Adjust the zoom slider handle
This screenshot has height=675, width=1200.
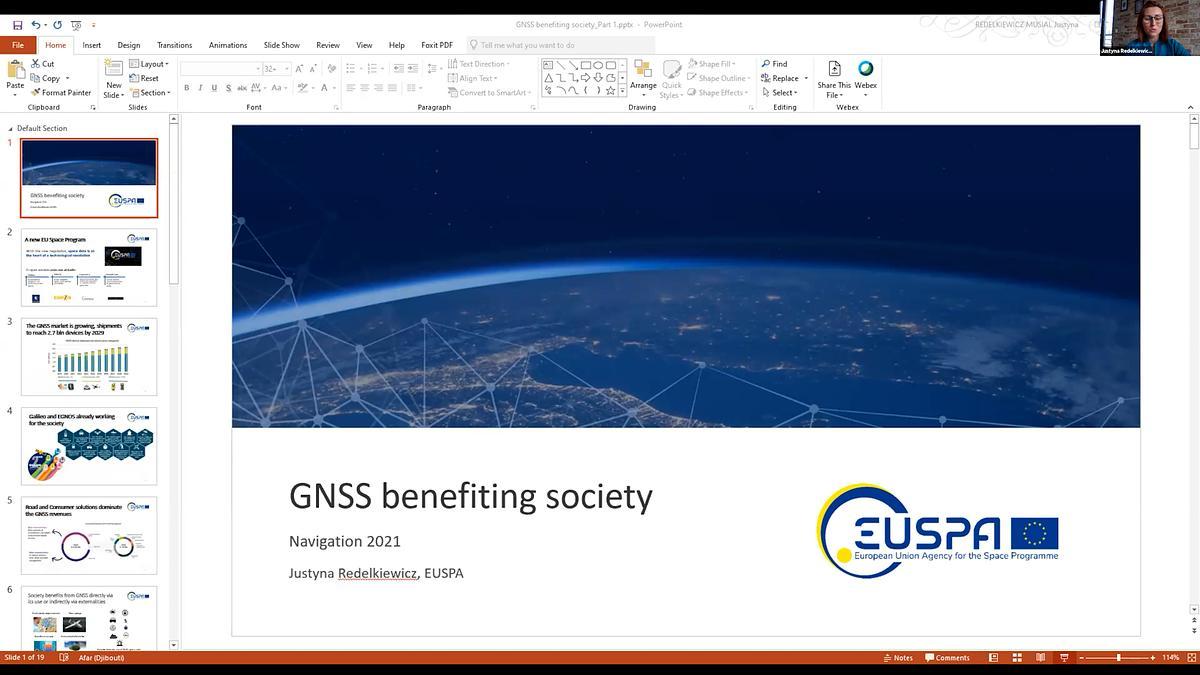click(x=1118, y=658)
